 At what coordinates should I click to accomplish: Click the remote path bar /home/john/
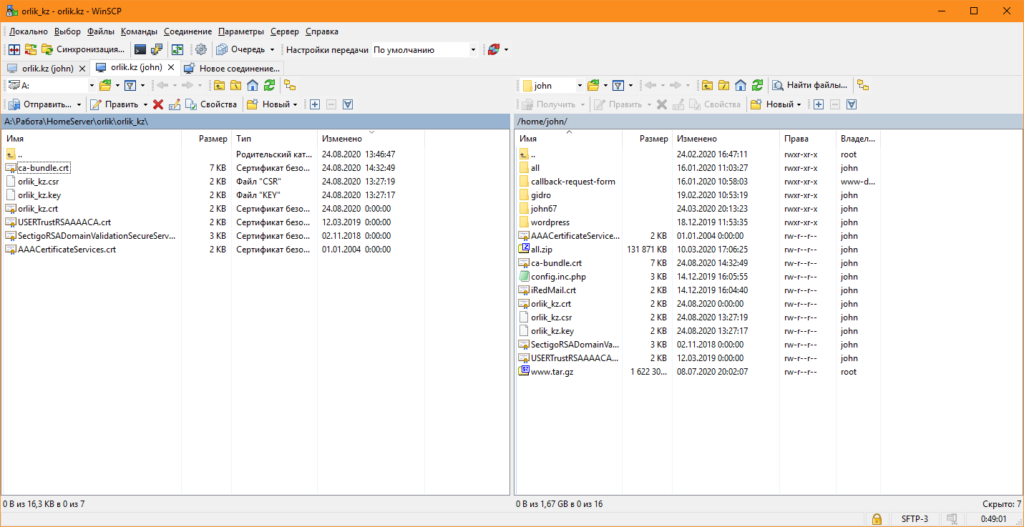pos(769,122)
